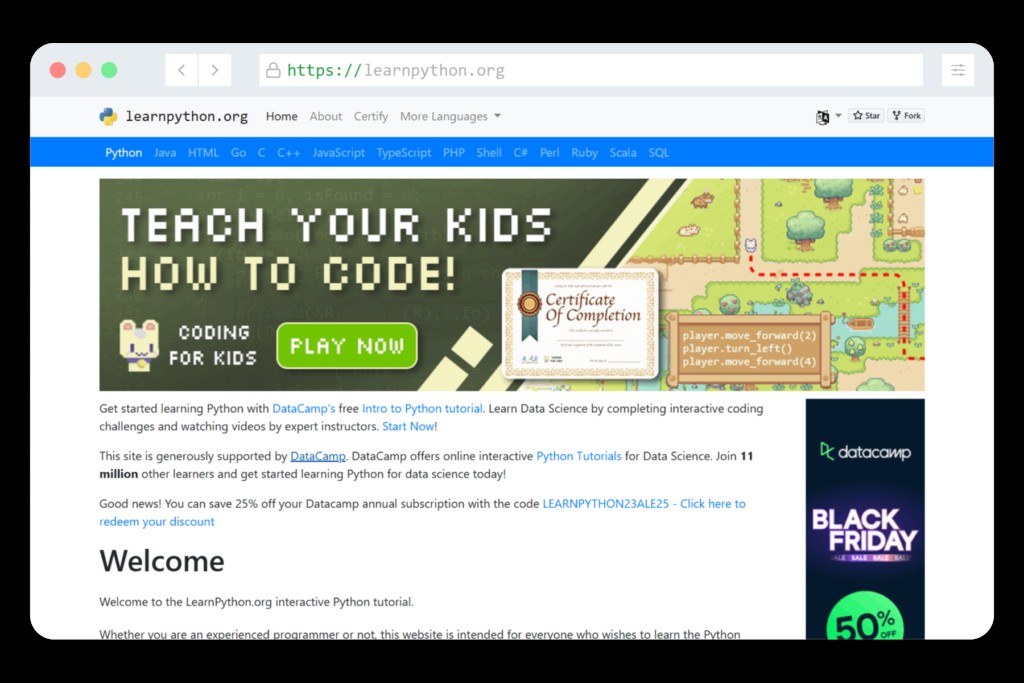Select the Scala language tab

tap(623, 153)
